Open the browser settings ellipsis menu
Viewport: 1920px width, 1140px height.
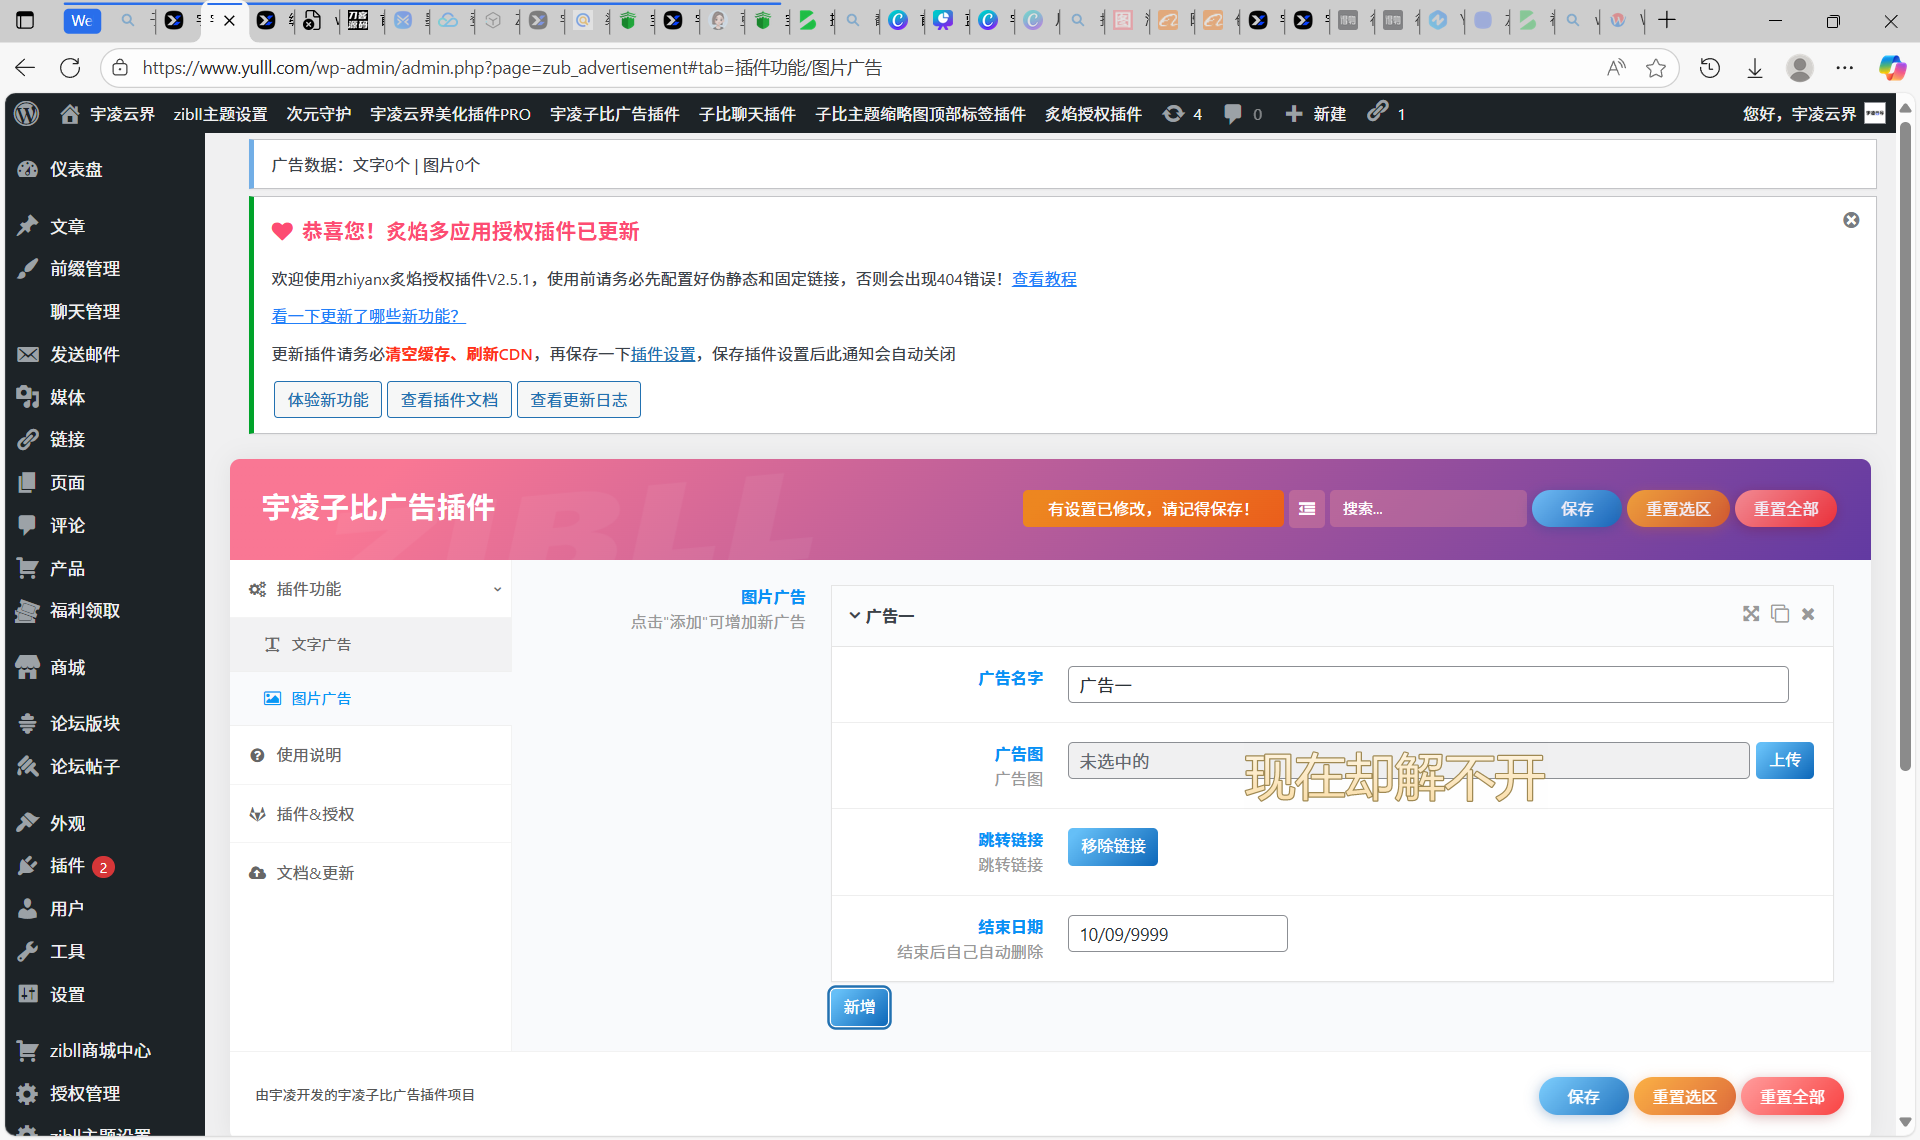(x=1846, y=67)
